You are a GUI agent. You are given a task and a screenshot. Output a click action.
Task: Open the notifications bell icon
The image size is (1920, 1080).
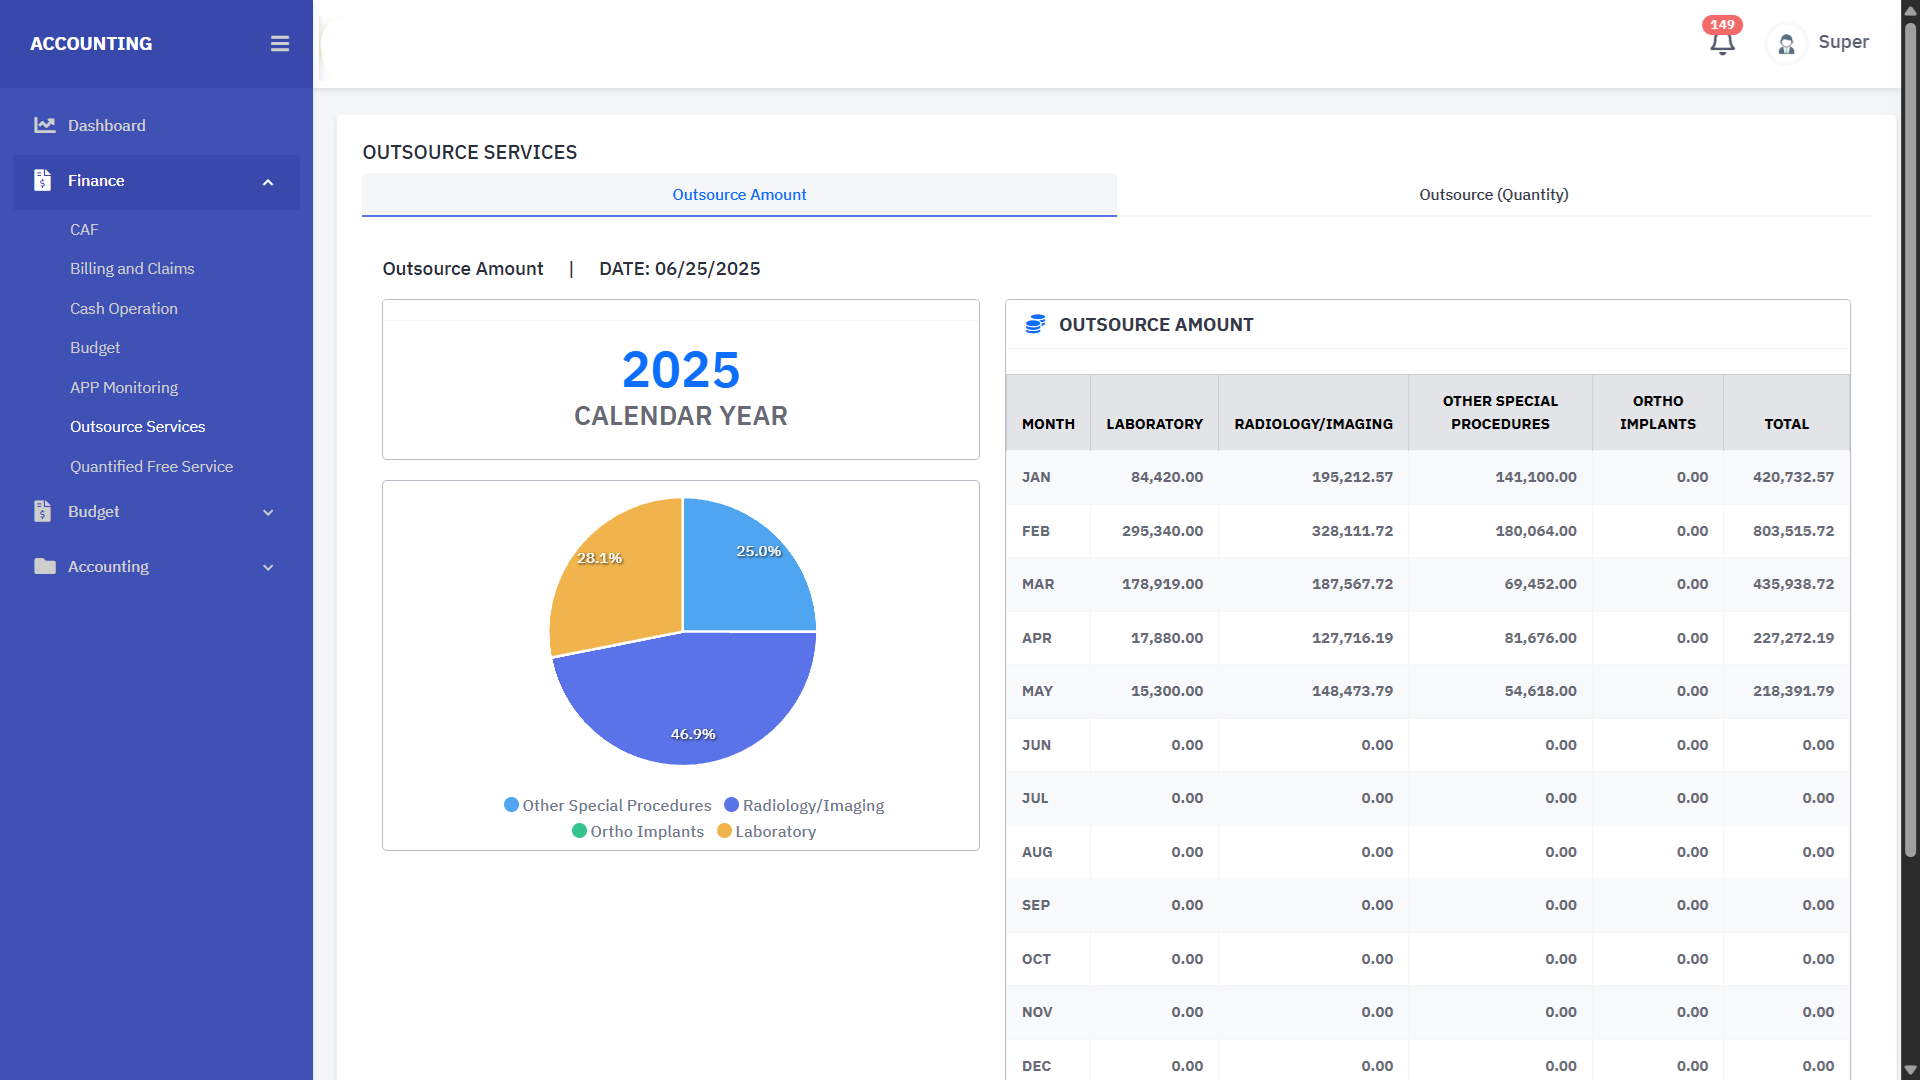(1721, 43)
